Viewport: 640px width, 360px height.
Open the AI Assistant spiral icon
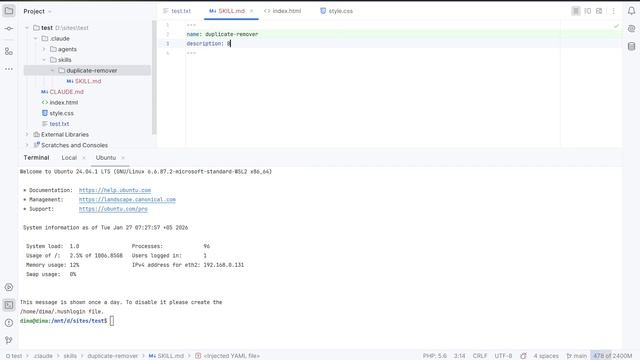[631, 29]
